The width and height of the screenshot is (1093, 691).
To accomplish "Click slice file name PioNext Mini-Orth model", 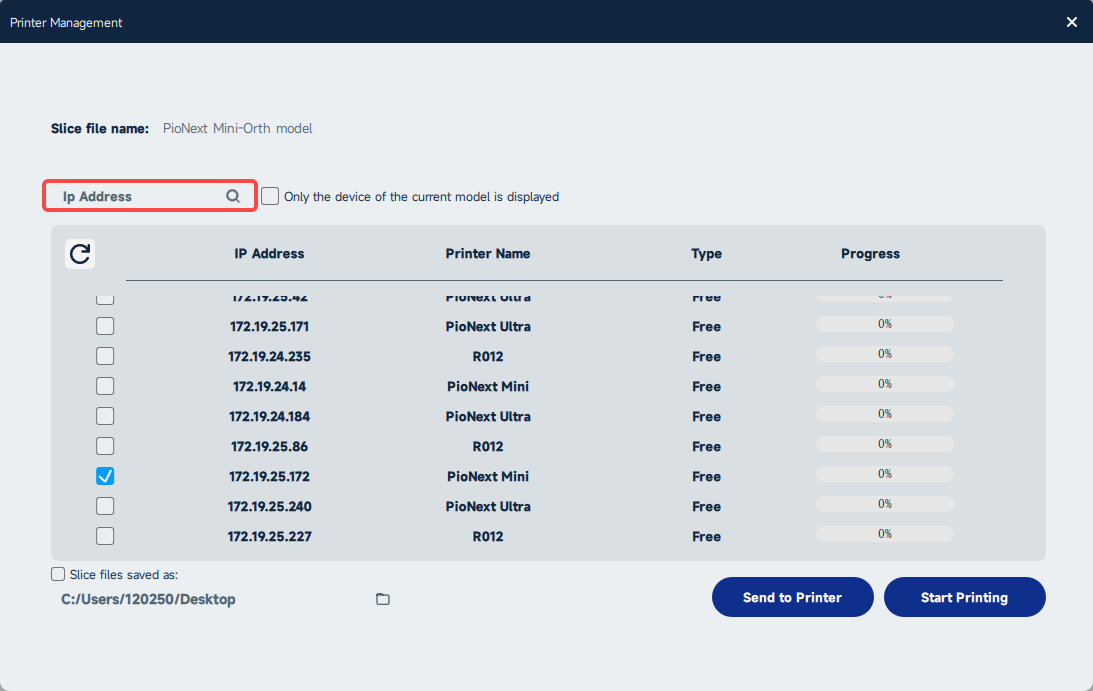I will (238, 128).
